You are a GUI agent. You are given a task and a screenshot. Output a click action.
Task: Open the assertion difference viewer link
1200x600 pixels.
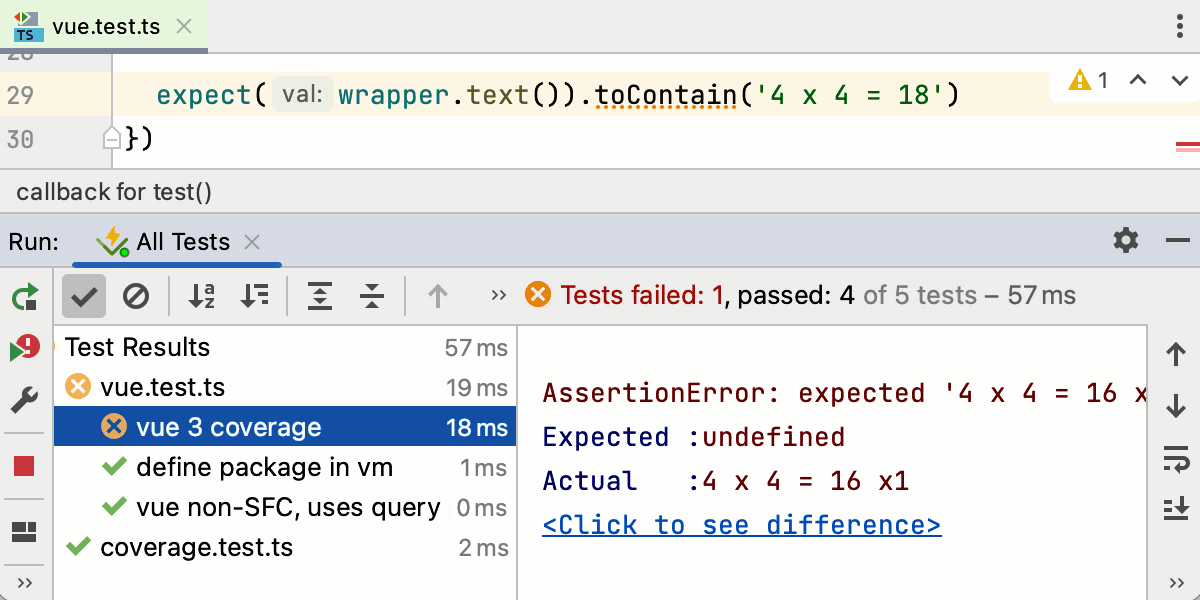(x=741, y=524)
